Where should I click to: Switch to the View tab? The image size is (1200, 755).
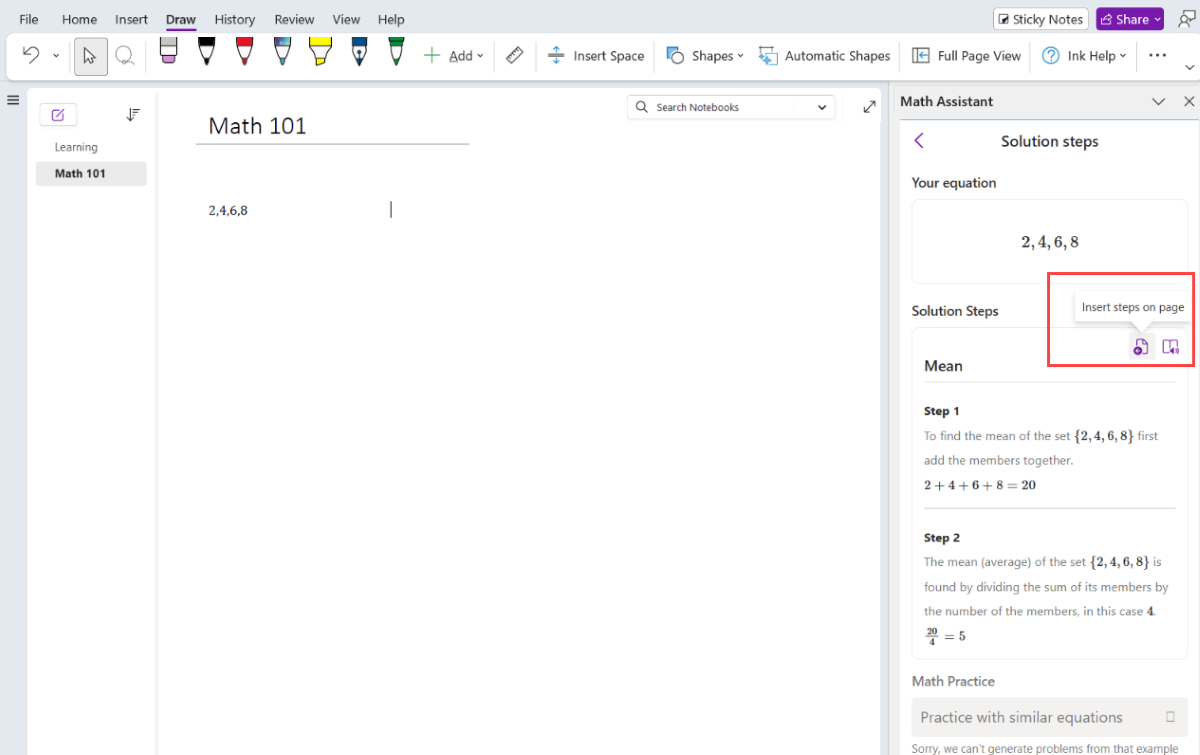coord(346,19)
